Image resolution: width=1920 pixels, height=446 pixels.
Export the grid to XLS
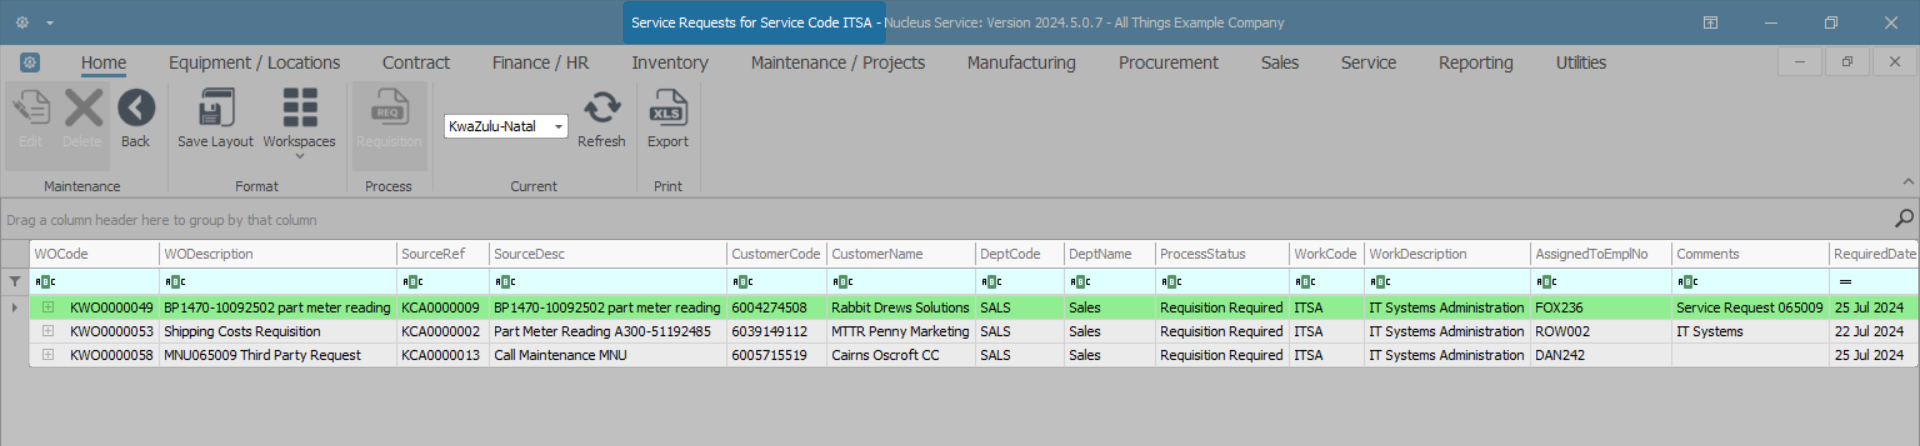pos(667,108)
